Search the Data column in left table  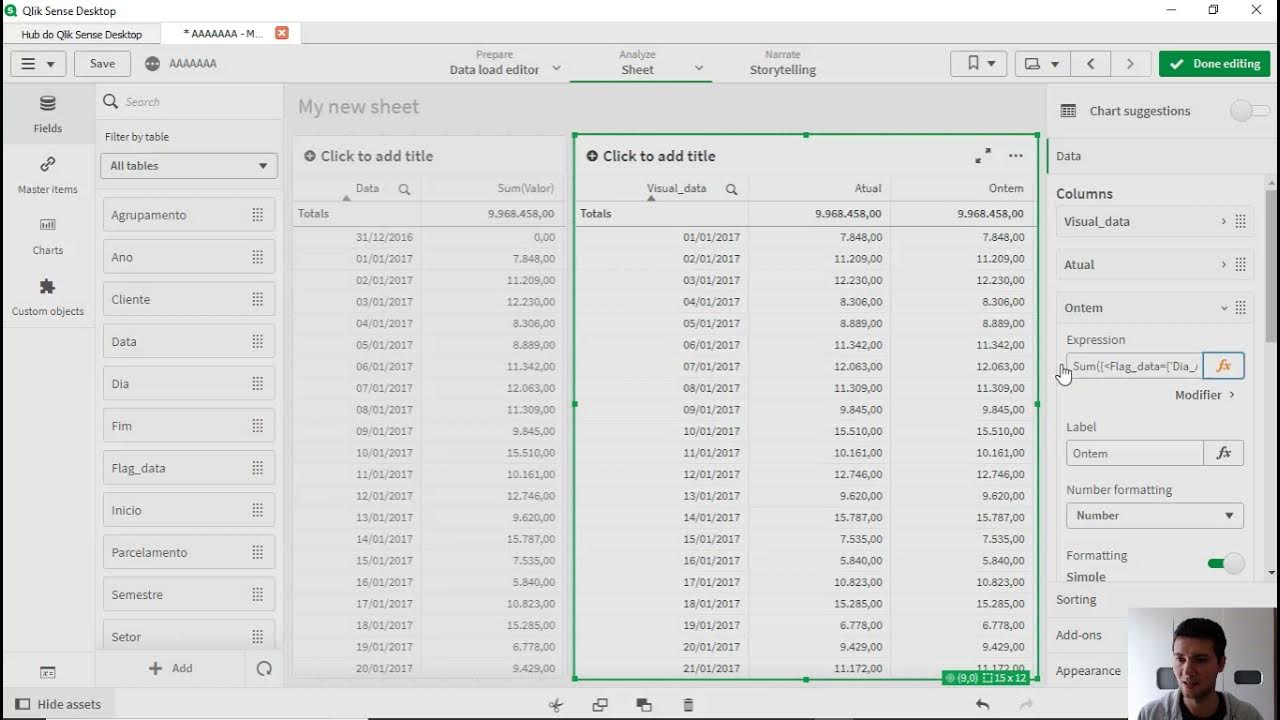coord(404,188)
